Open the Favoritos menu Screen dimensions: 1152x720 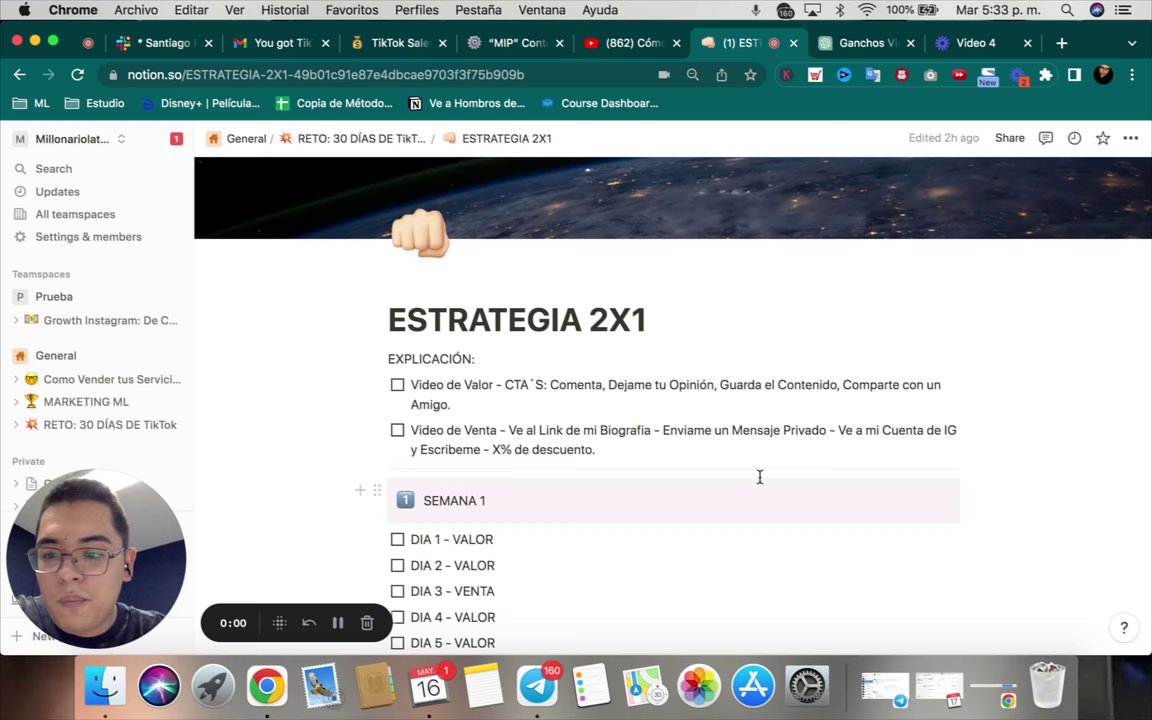tap(352, 10)
